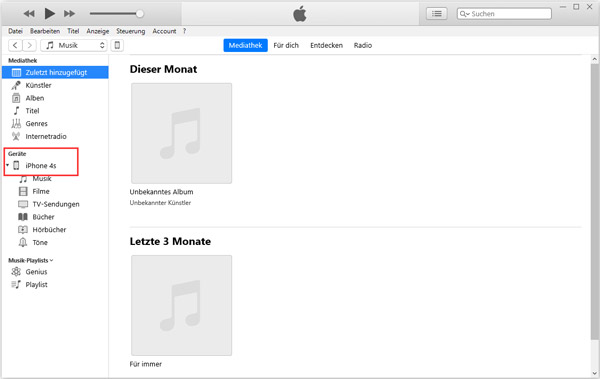
Task: Open the Anzeige menu
Action: coord(98,31)
